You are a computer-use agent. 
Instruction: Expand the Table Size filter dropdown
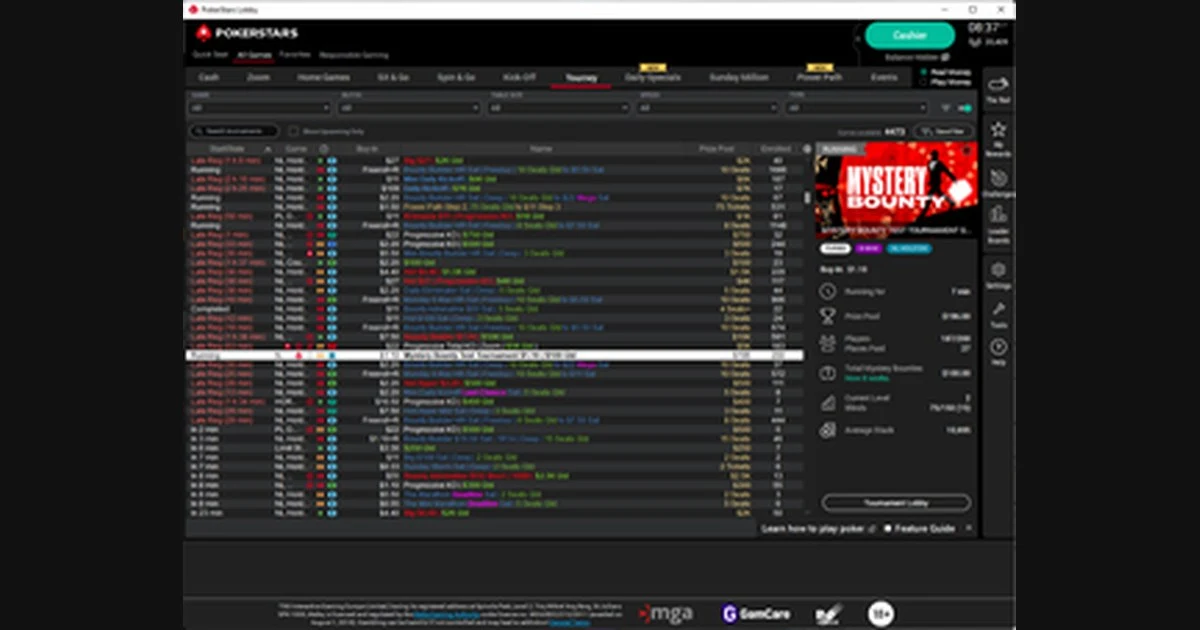click(559, 107)
